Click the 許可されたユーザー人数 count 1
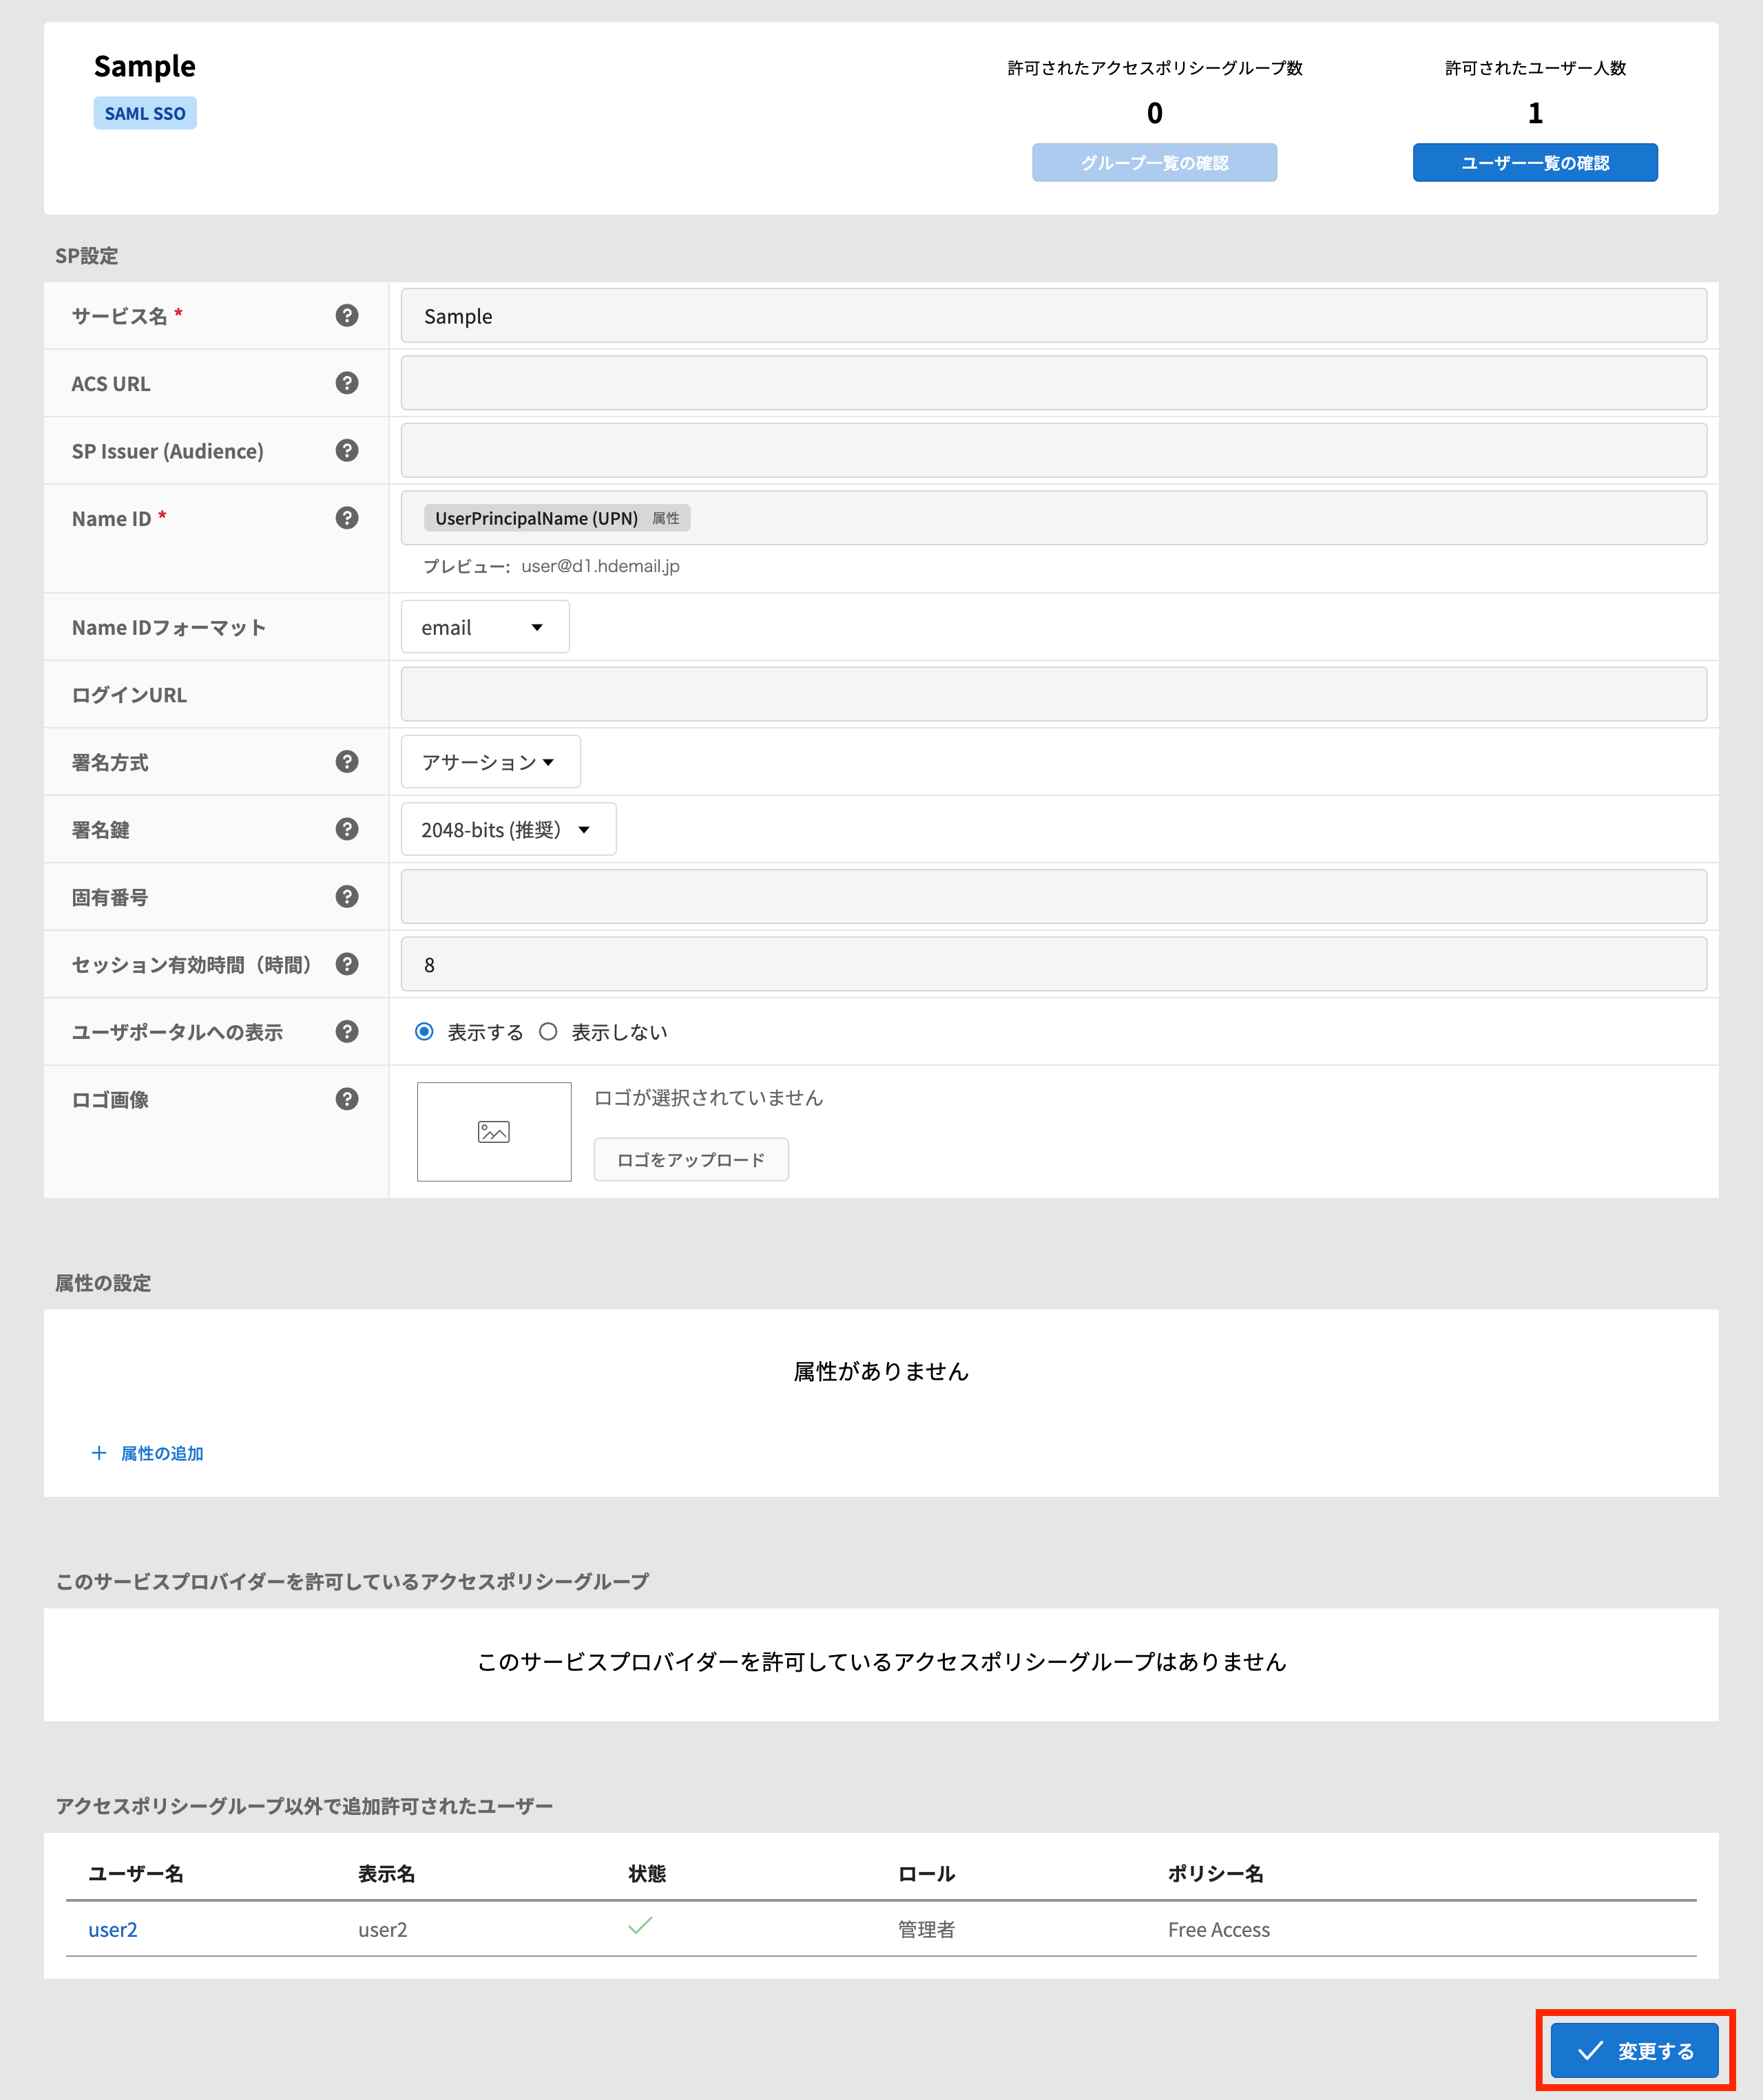Viewport: 1763px width, 2100px height. click(x=1535, y=113)
